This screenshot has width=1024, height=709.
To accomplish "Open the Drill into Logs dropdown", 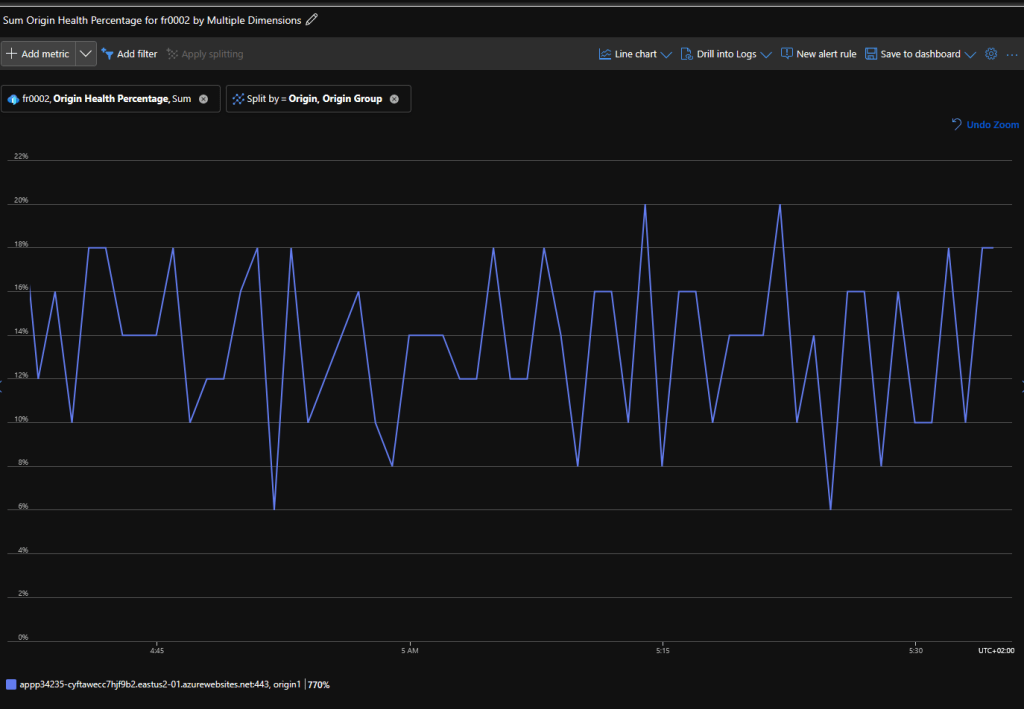I will (726, 54).
